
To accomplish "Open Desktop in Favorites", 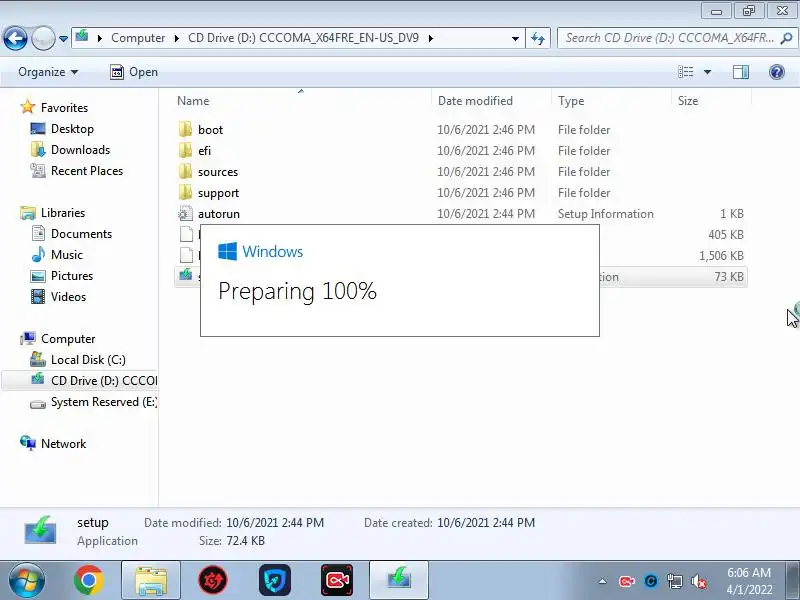I will coord(72,129).
